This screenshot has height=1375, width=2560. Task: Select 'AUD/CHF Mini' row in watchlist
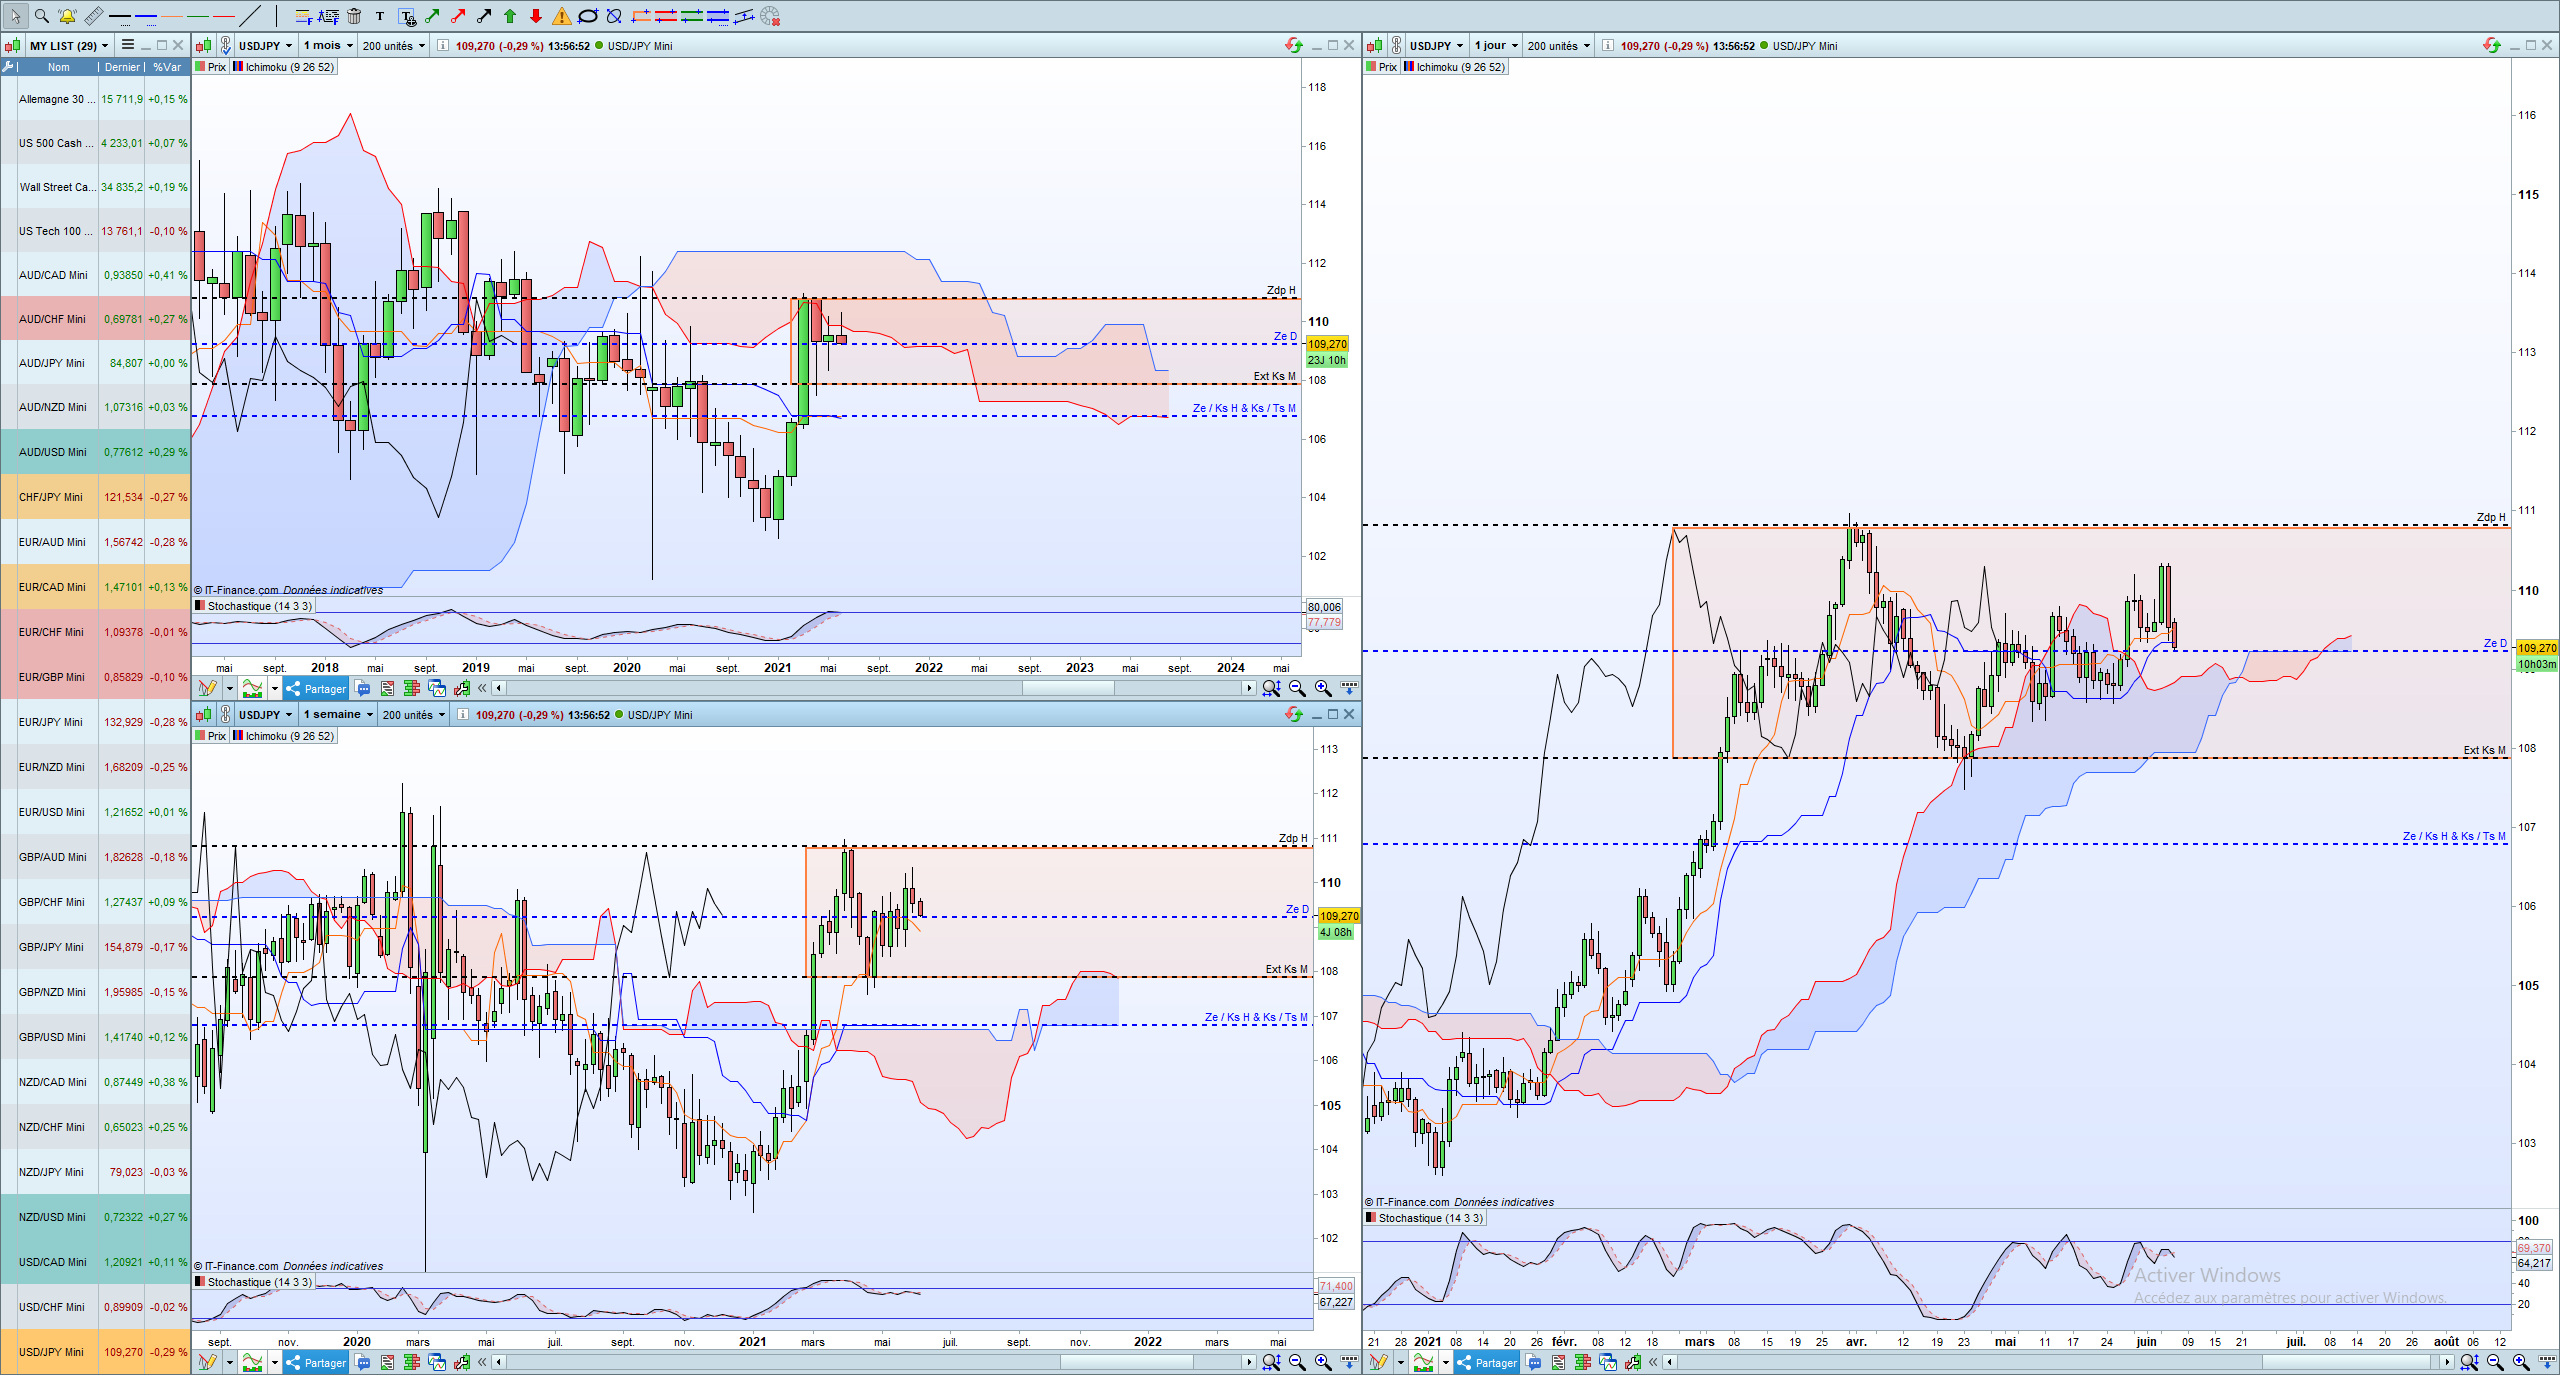[95, 319]
